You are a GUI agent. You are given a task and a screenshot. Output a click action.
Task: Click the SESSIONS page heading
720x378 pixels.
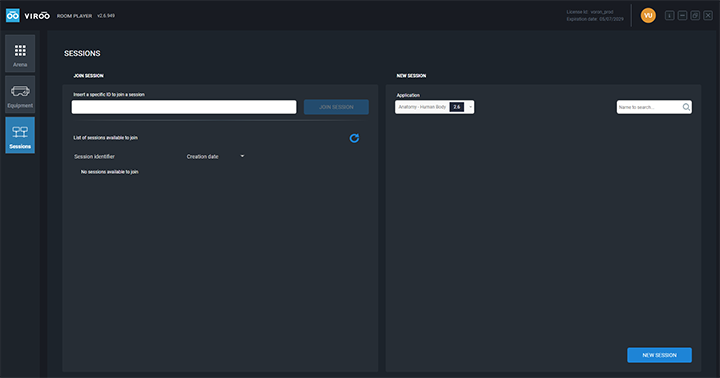82,53
